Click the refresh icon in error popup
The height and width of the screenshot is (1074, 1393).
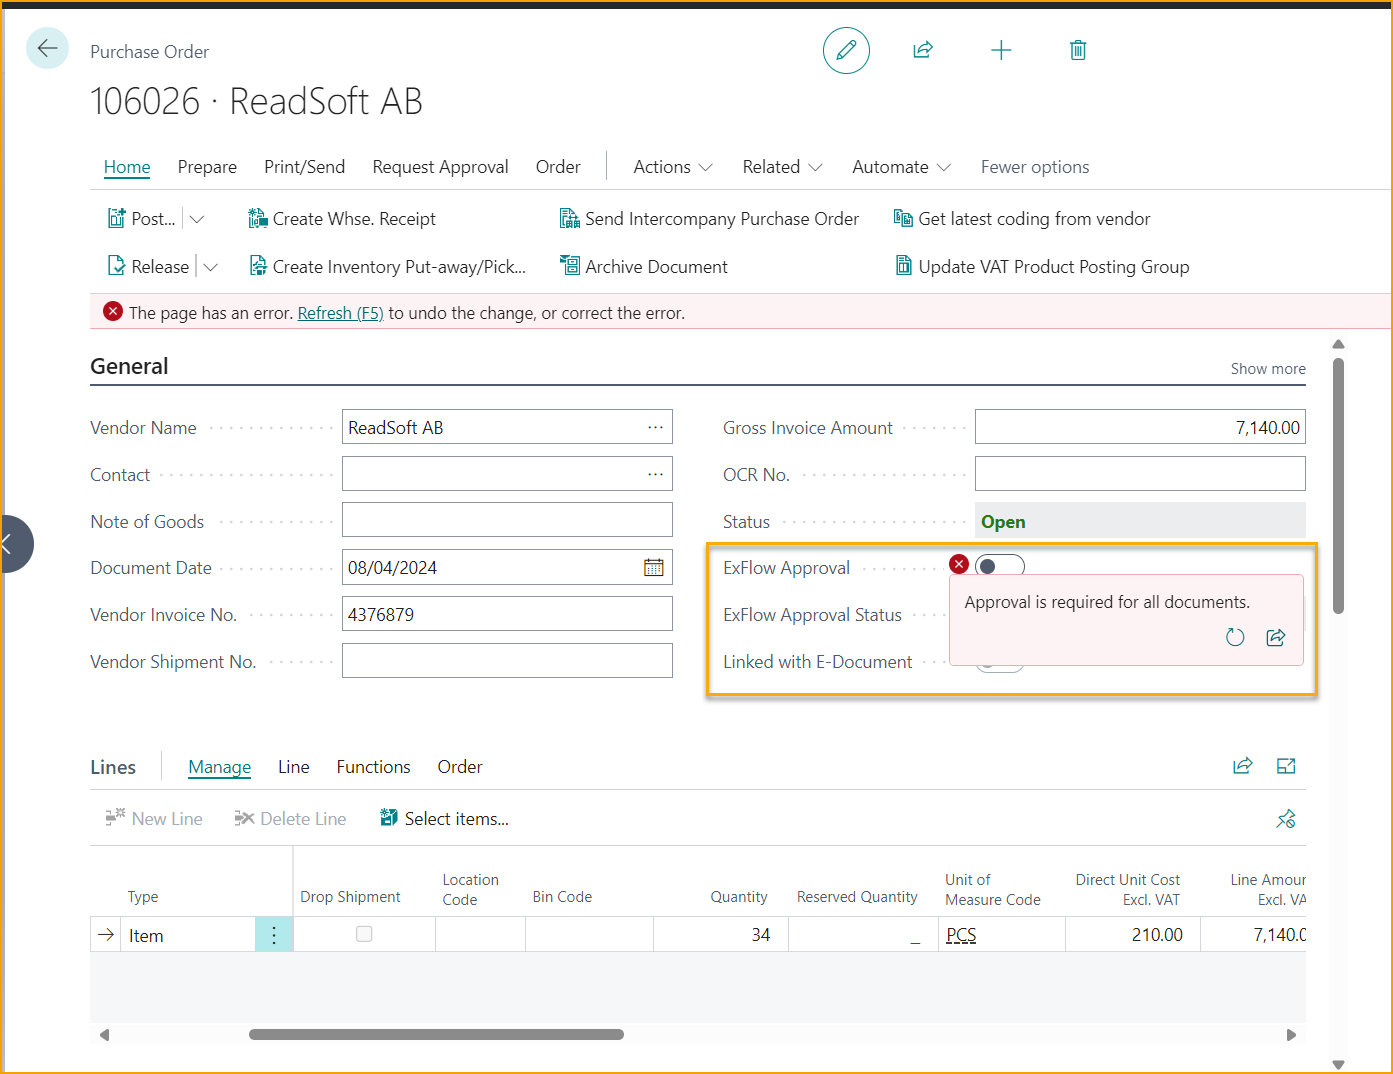(1235, 638)
